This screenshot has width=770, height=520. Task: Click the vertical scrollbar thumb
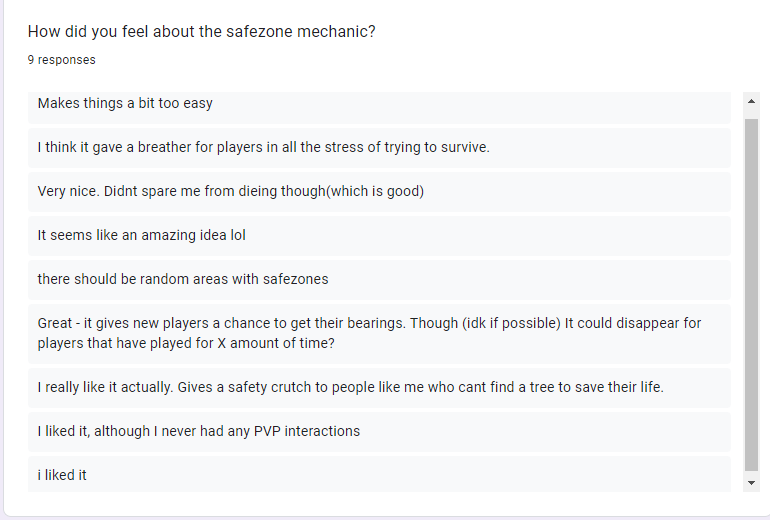click(x=751, y=295)
